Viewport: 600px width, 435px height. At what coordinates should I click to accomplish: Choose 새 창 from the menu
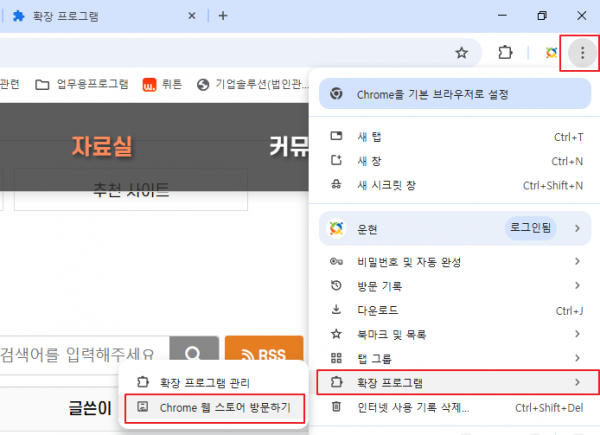(x=455, y=161)
